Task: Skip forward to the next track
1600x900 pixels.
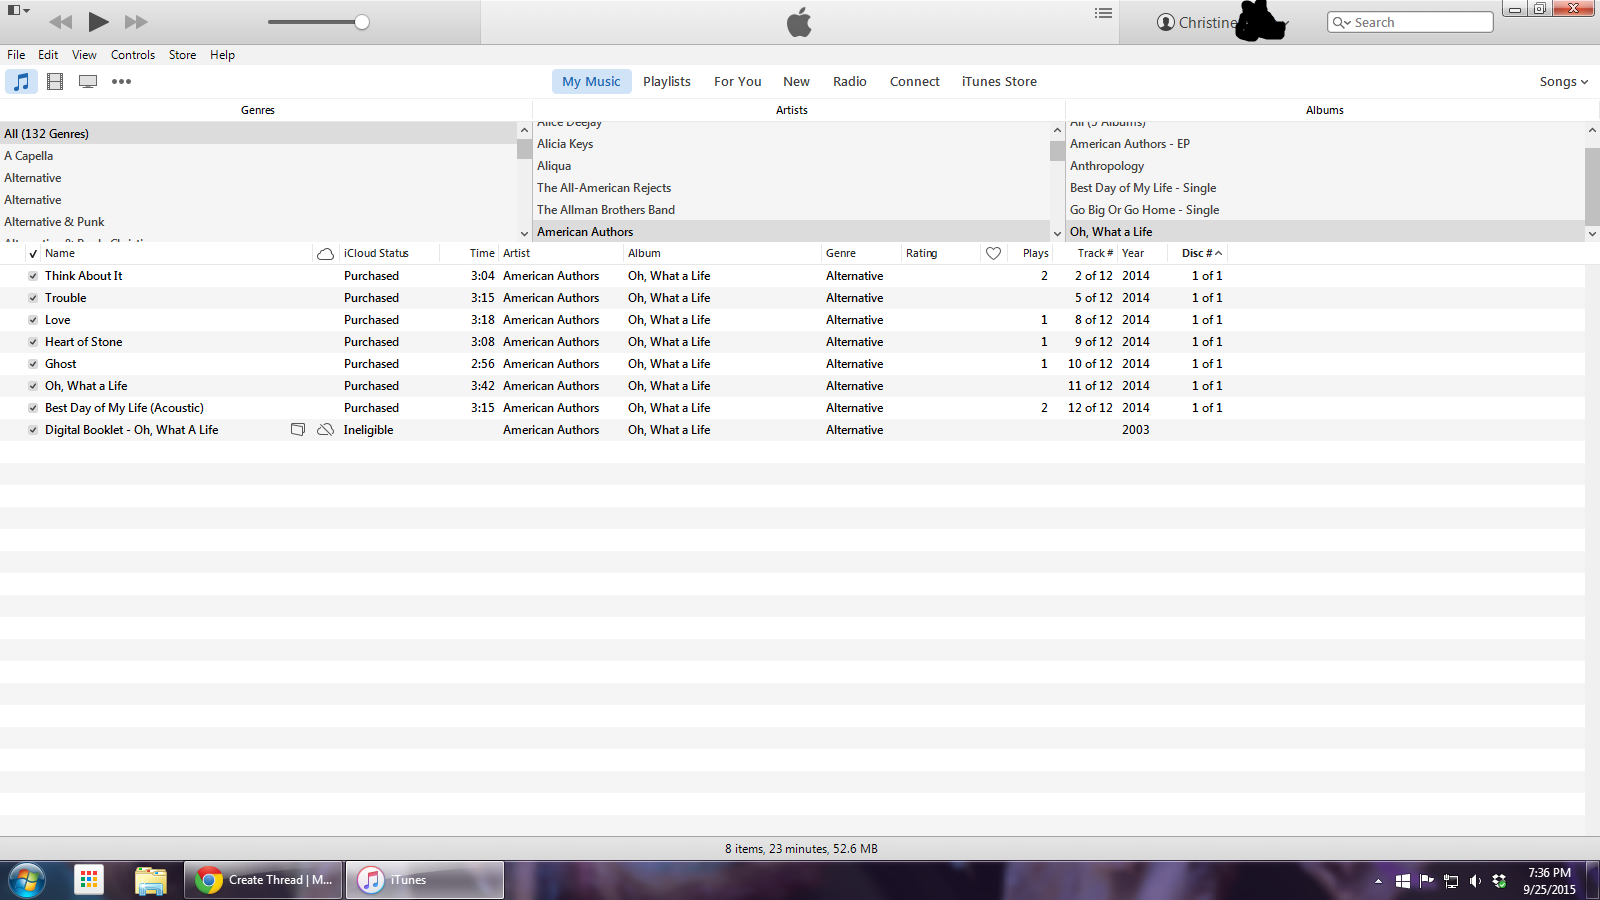Action: 136,22
